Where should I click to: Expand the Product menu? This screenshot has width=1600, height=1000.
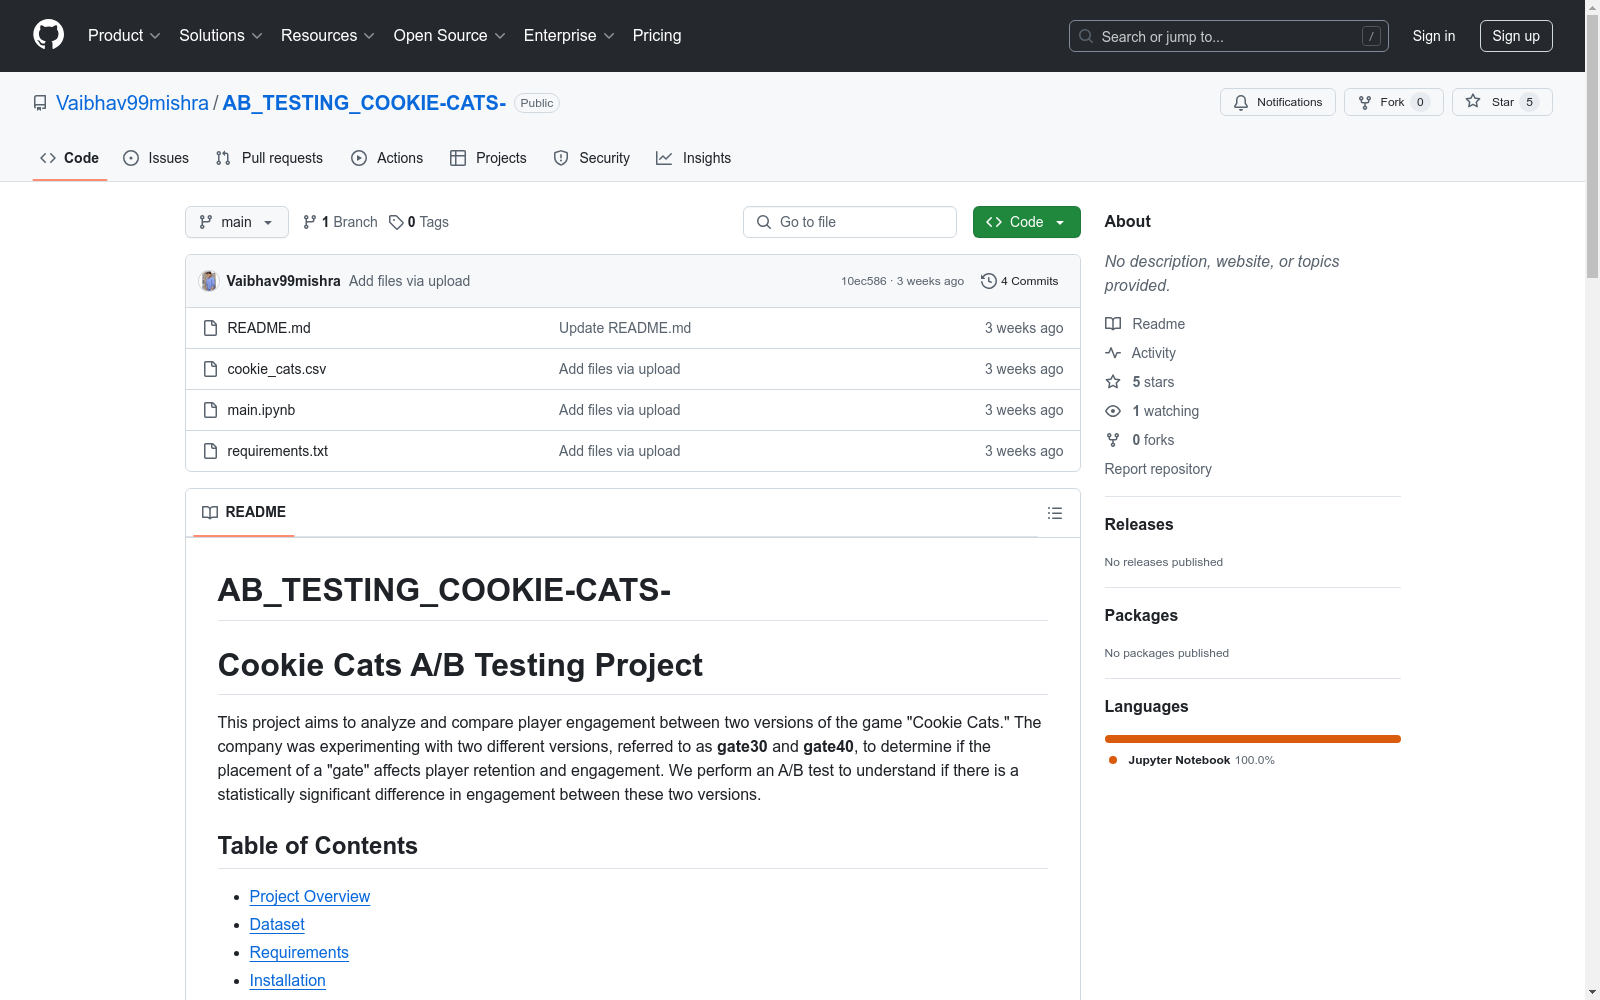124,36
